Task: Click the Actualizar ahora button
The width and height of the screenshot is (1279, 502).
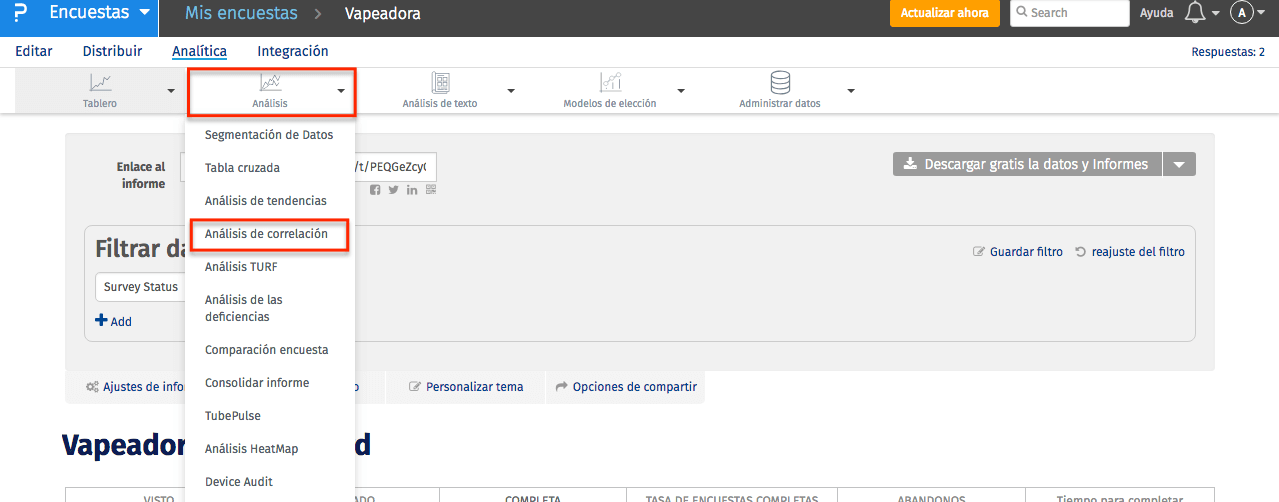Action: click(x=944, y=13)
